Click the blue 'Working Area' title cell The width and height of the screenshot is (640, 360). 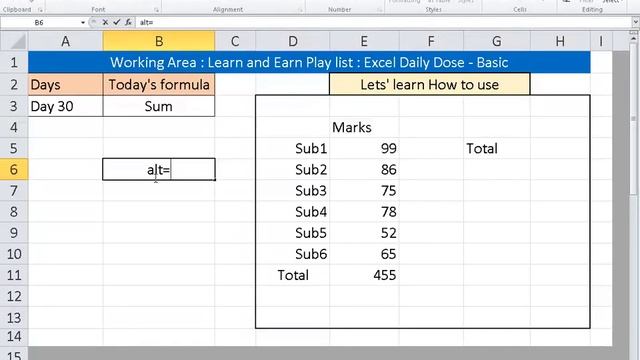(309, 62)
